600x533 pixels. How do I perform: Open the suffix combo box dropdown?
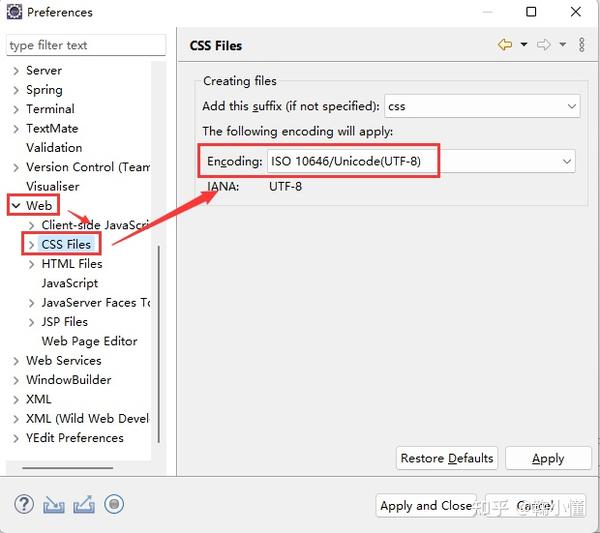click(x=571, y=105)
